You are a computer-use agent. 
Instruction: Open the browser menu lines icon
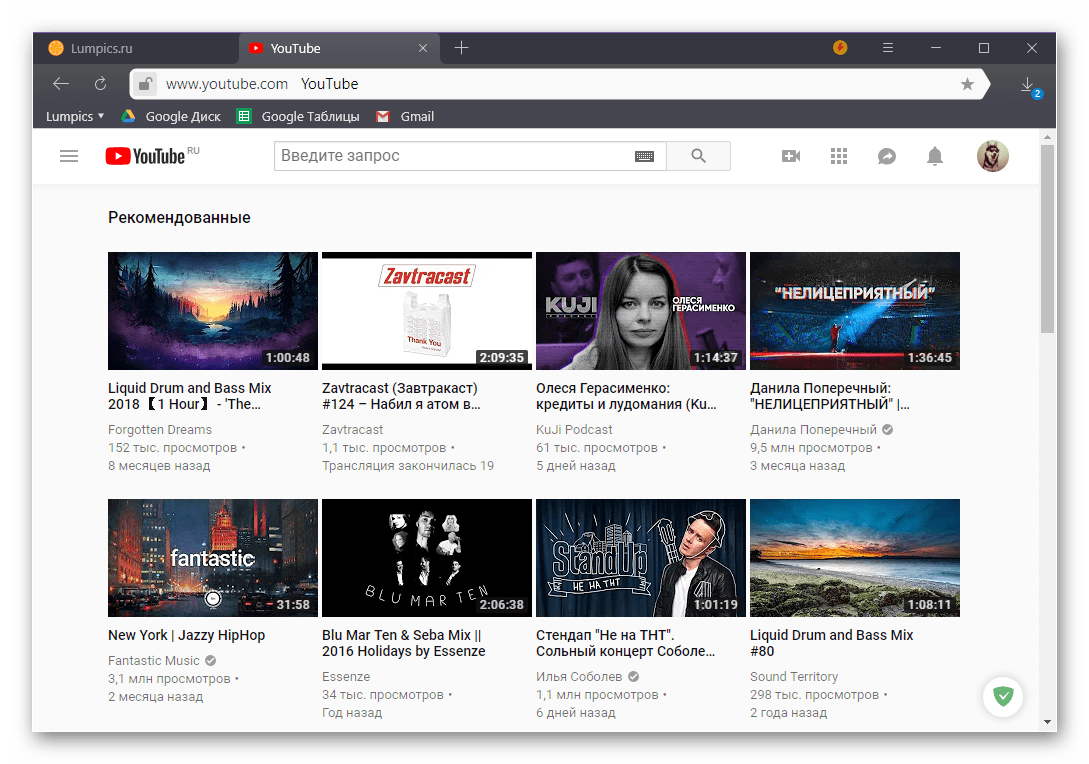point(888,48)
